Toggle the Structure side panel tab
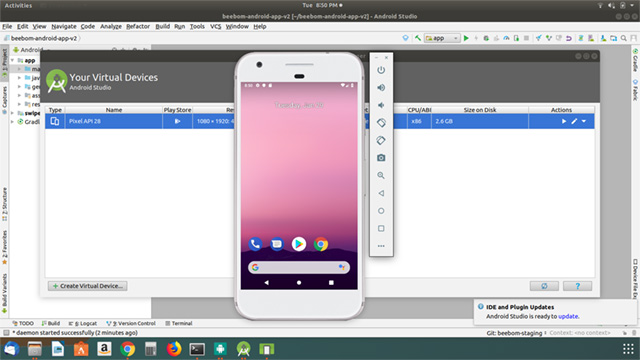Screen dimensions: 640x360 (x=4, y=204)
